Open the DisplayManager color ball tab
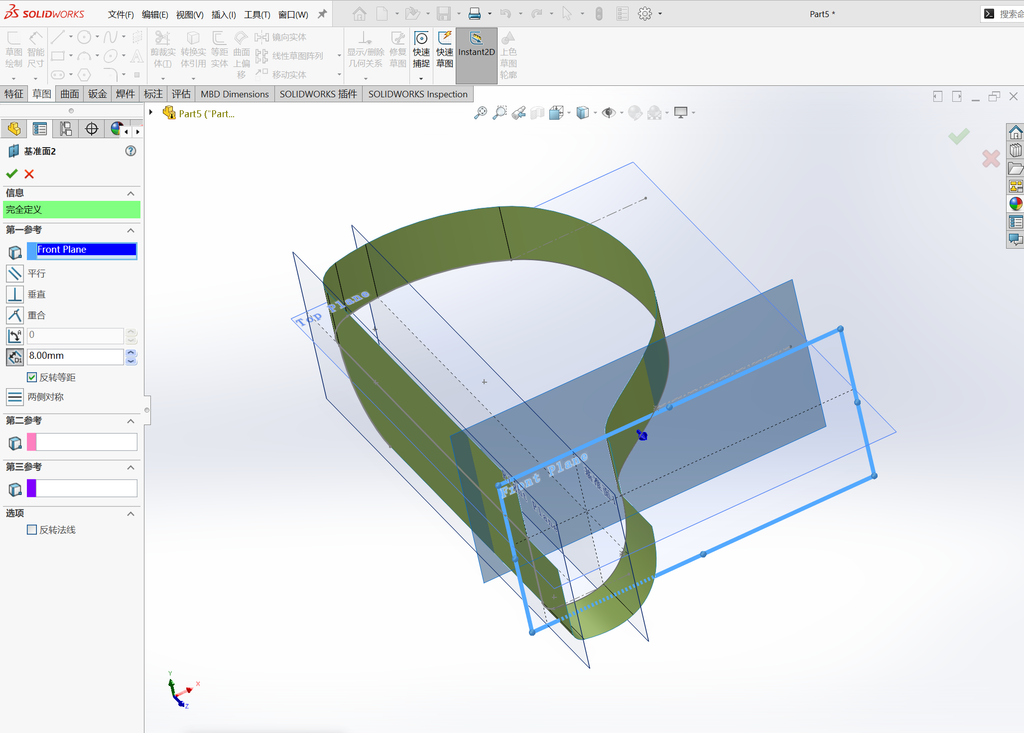1024x733 pixels. [x=116, y=129]
